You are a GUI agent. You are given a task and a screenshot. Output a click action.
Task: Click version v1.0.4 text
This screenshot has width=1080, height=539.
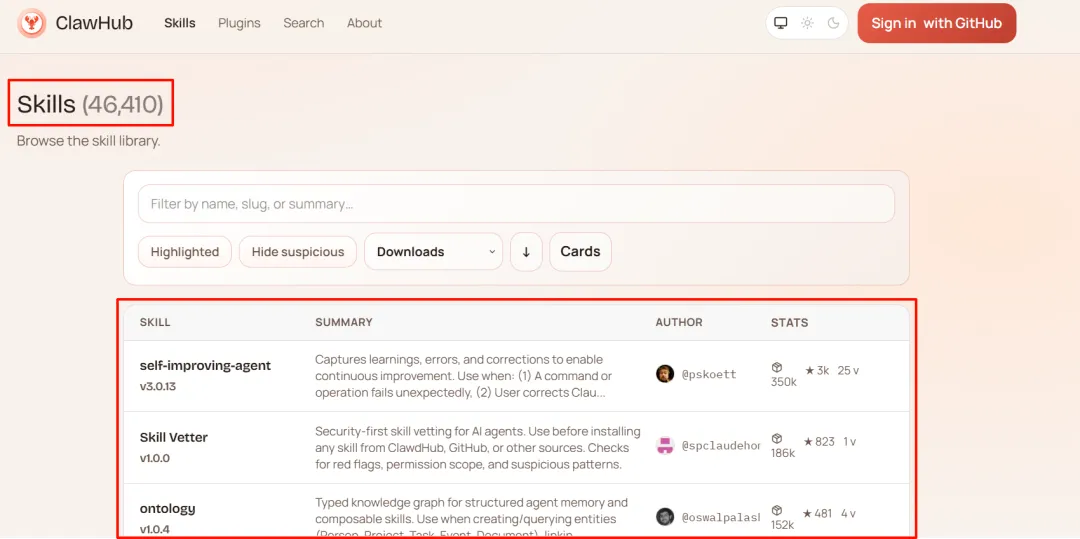coord(154,530)
